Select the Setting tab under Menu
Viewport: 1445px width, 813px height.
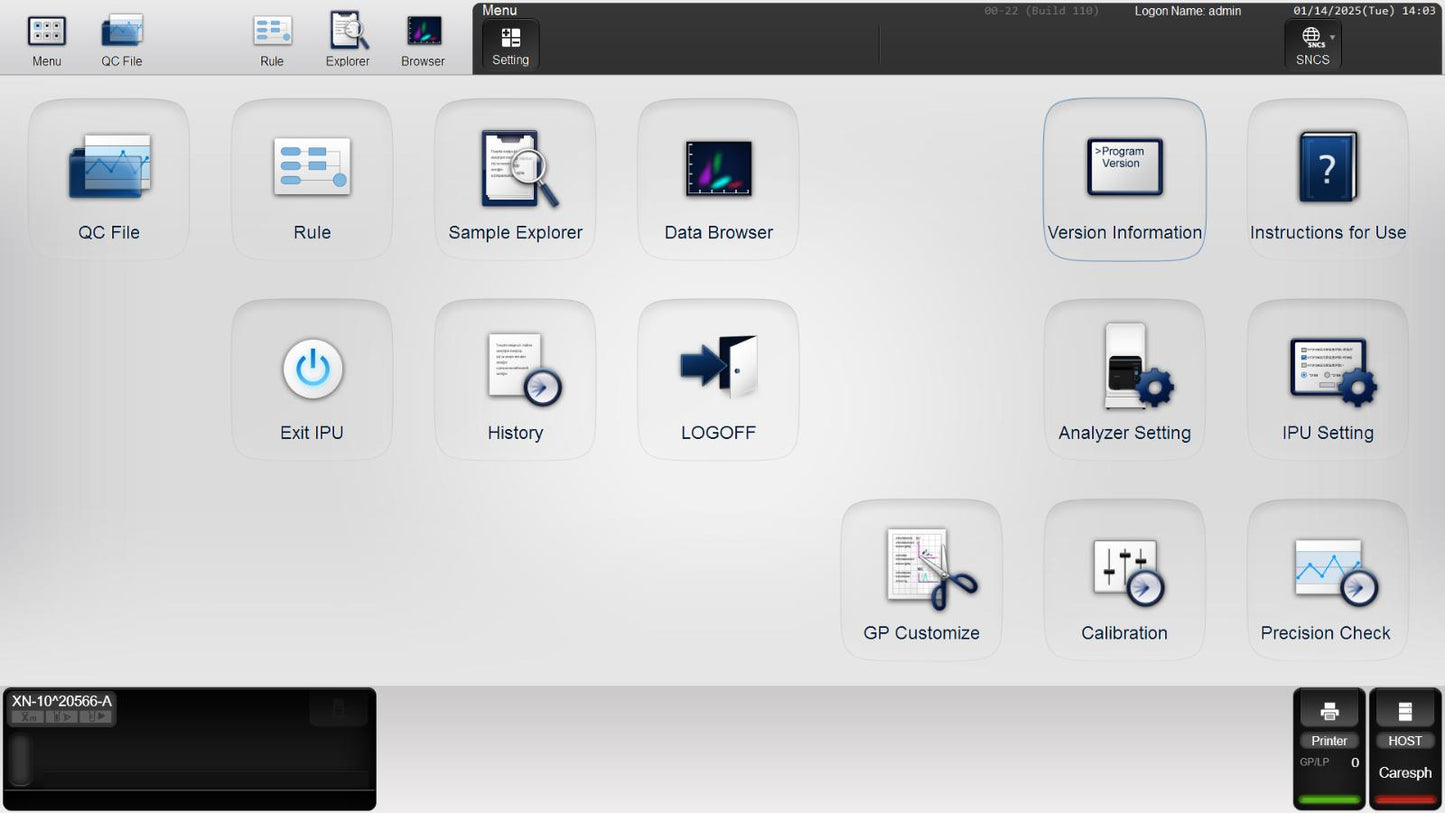click(511, 45)
